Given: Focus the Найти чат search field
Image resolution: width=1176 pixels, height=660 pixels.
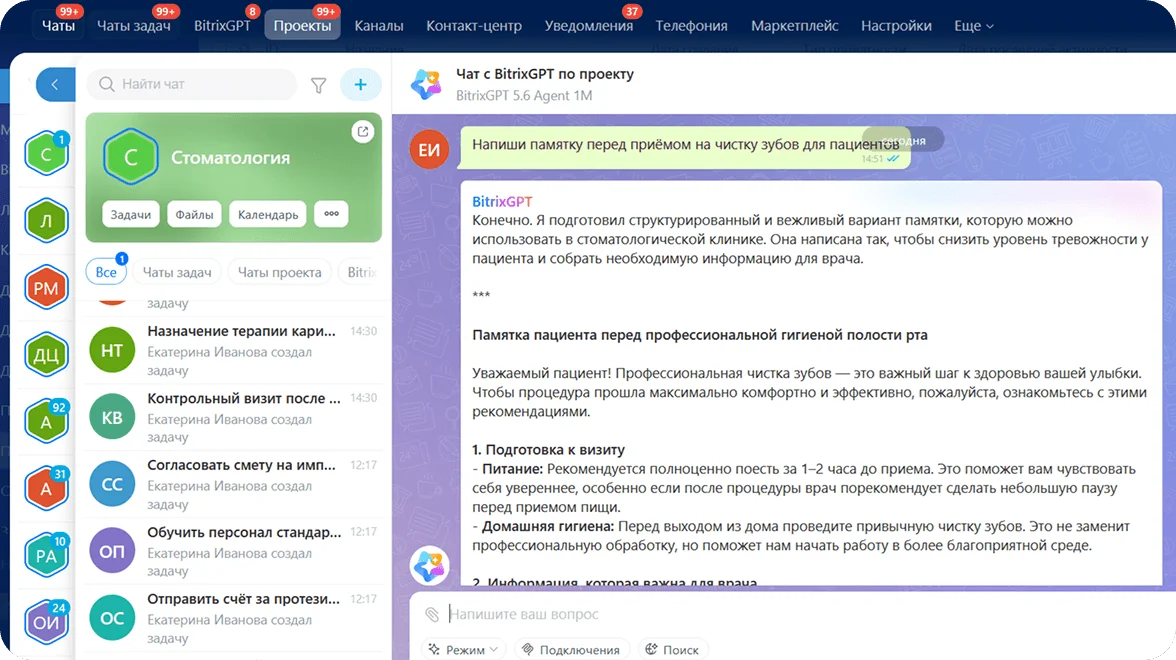Looking at the screenshot, I should click(x=192, y=84).
